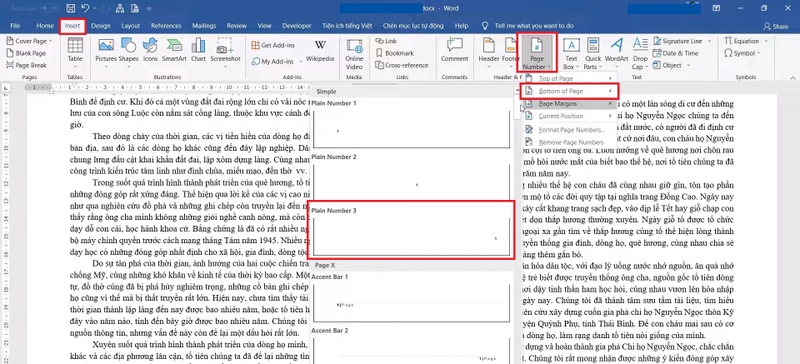The height and width of the screenshot is (364, 800).
Task: Open the Quick Parts menu
Action: point(593,54)
